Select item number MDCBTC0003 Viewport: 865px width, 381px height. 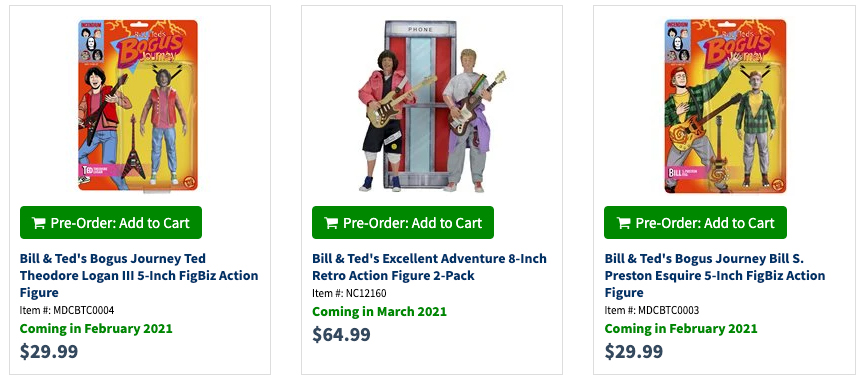click(x=669, y=310)
